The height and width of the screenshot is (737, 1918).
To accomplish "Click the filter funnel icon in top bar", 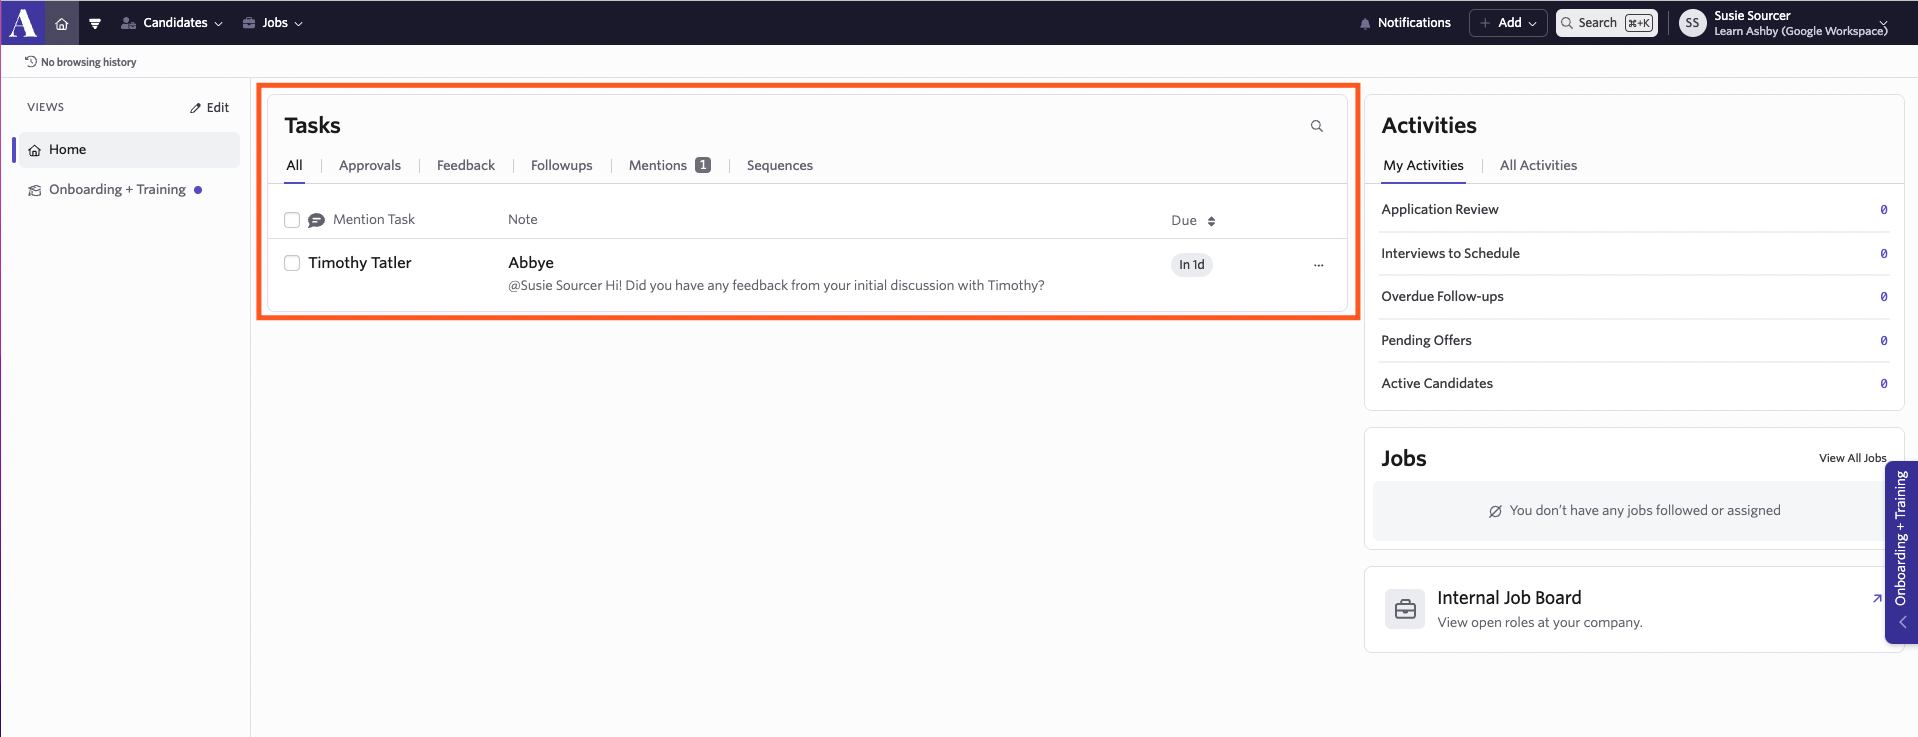I will [95, 23].
